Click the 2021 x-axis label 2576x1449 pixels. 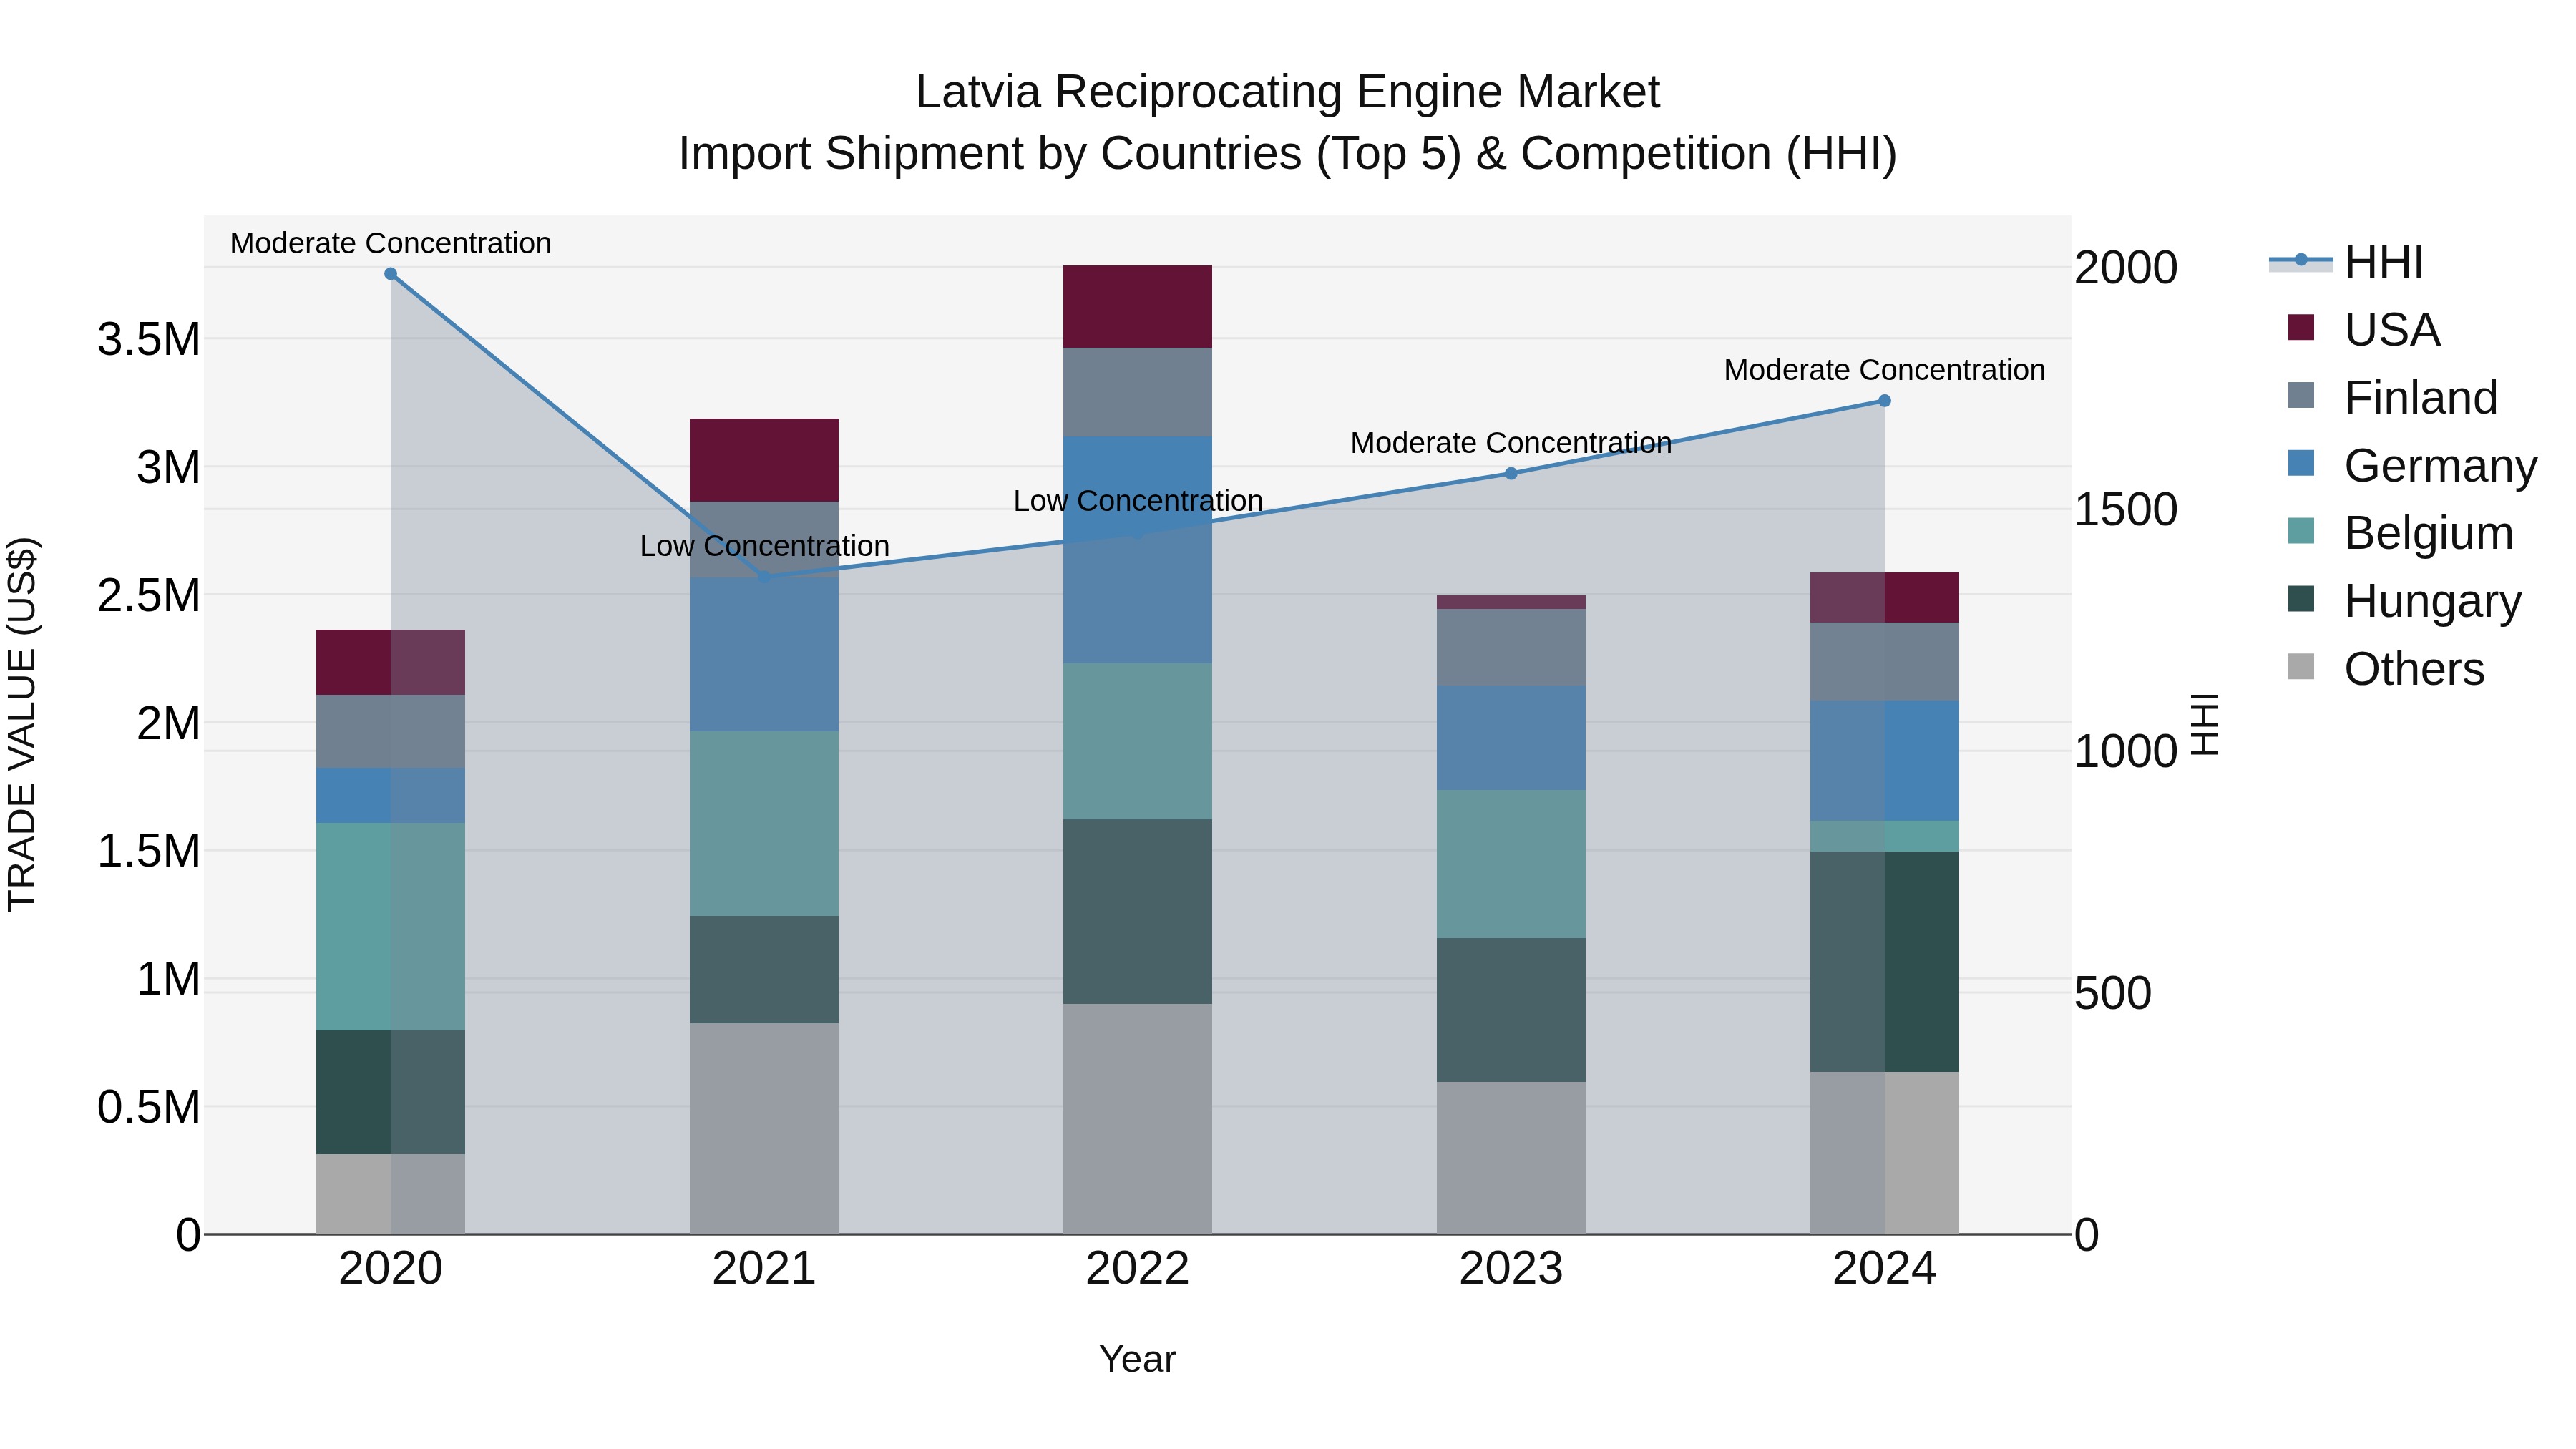(764, 1269)
